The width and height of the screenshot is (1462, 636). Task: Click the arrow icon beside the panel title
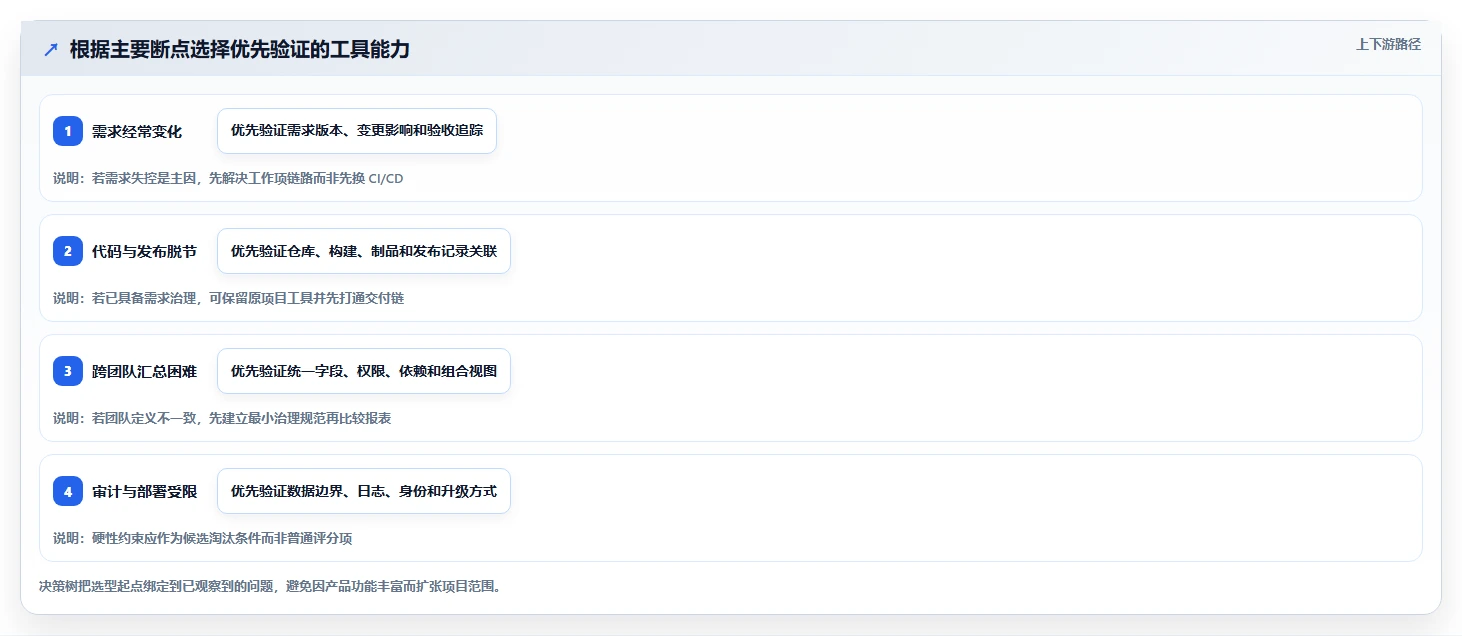51,50
